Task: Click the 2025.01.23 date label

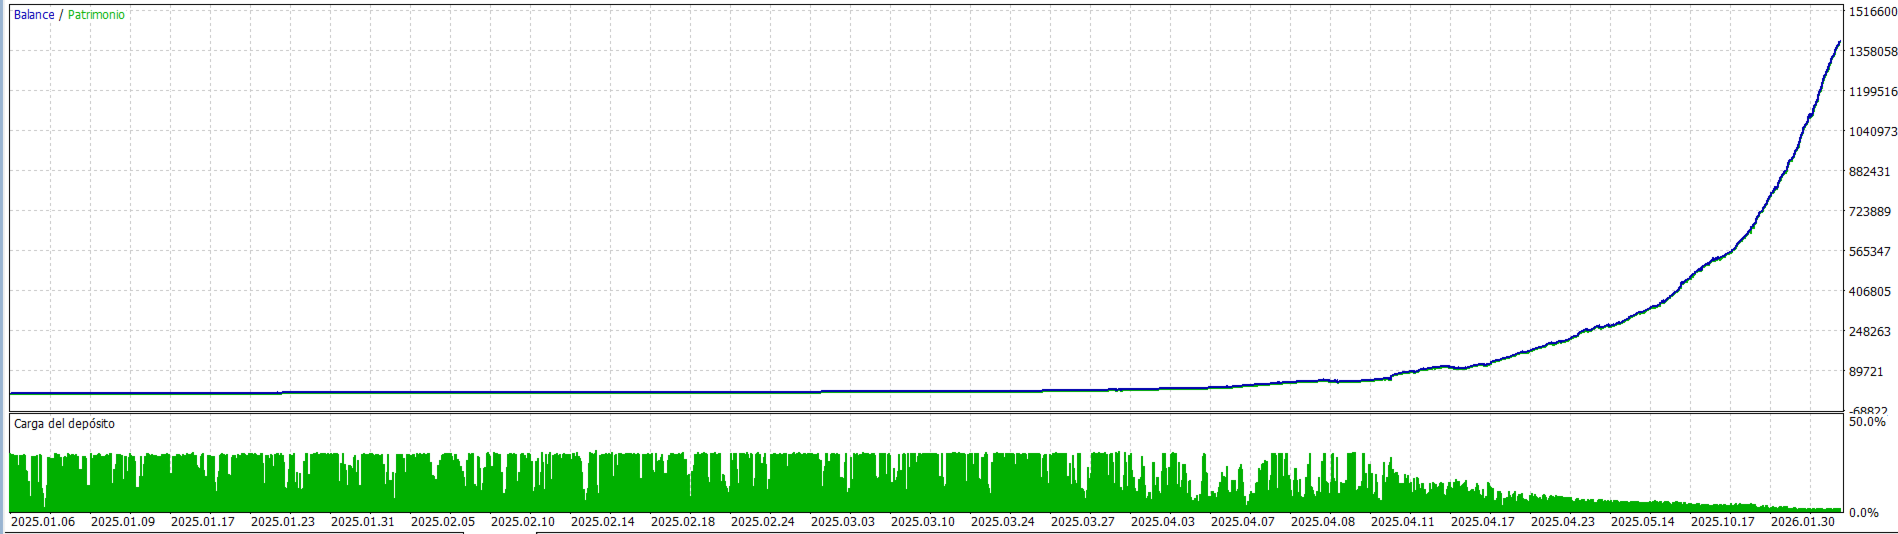Action: point(283,522)
